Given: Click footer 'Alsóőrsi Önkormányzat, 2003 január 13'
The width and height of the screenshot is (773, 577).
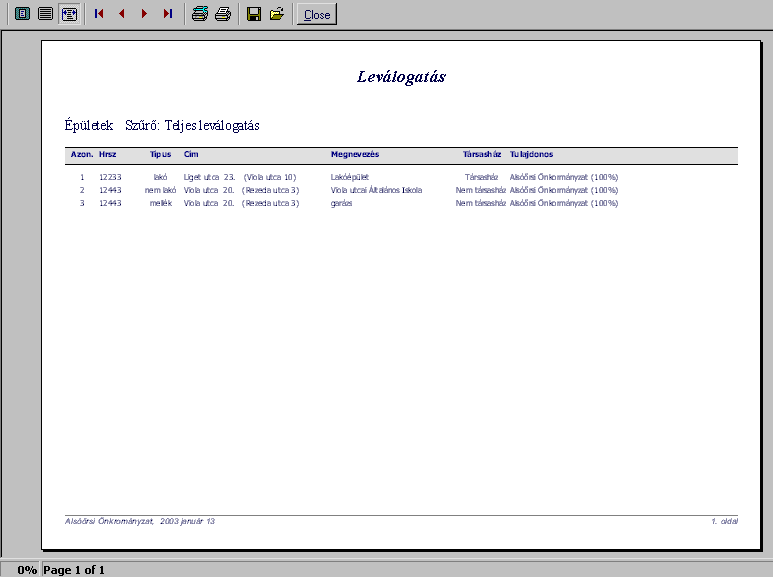Looking at the screenshot, I should point(140,521).
